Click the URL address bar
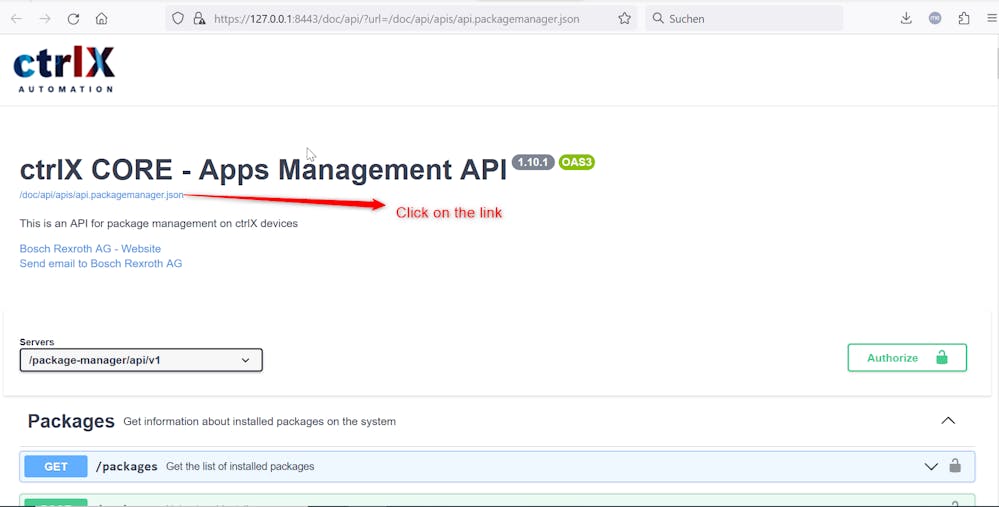This screenshot has width=999, height=507. click(400, 19)
